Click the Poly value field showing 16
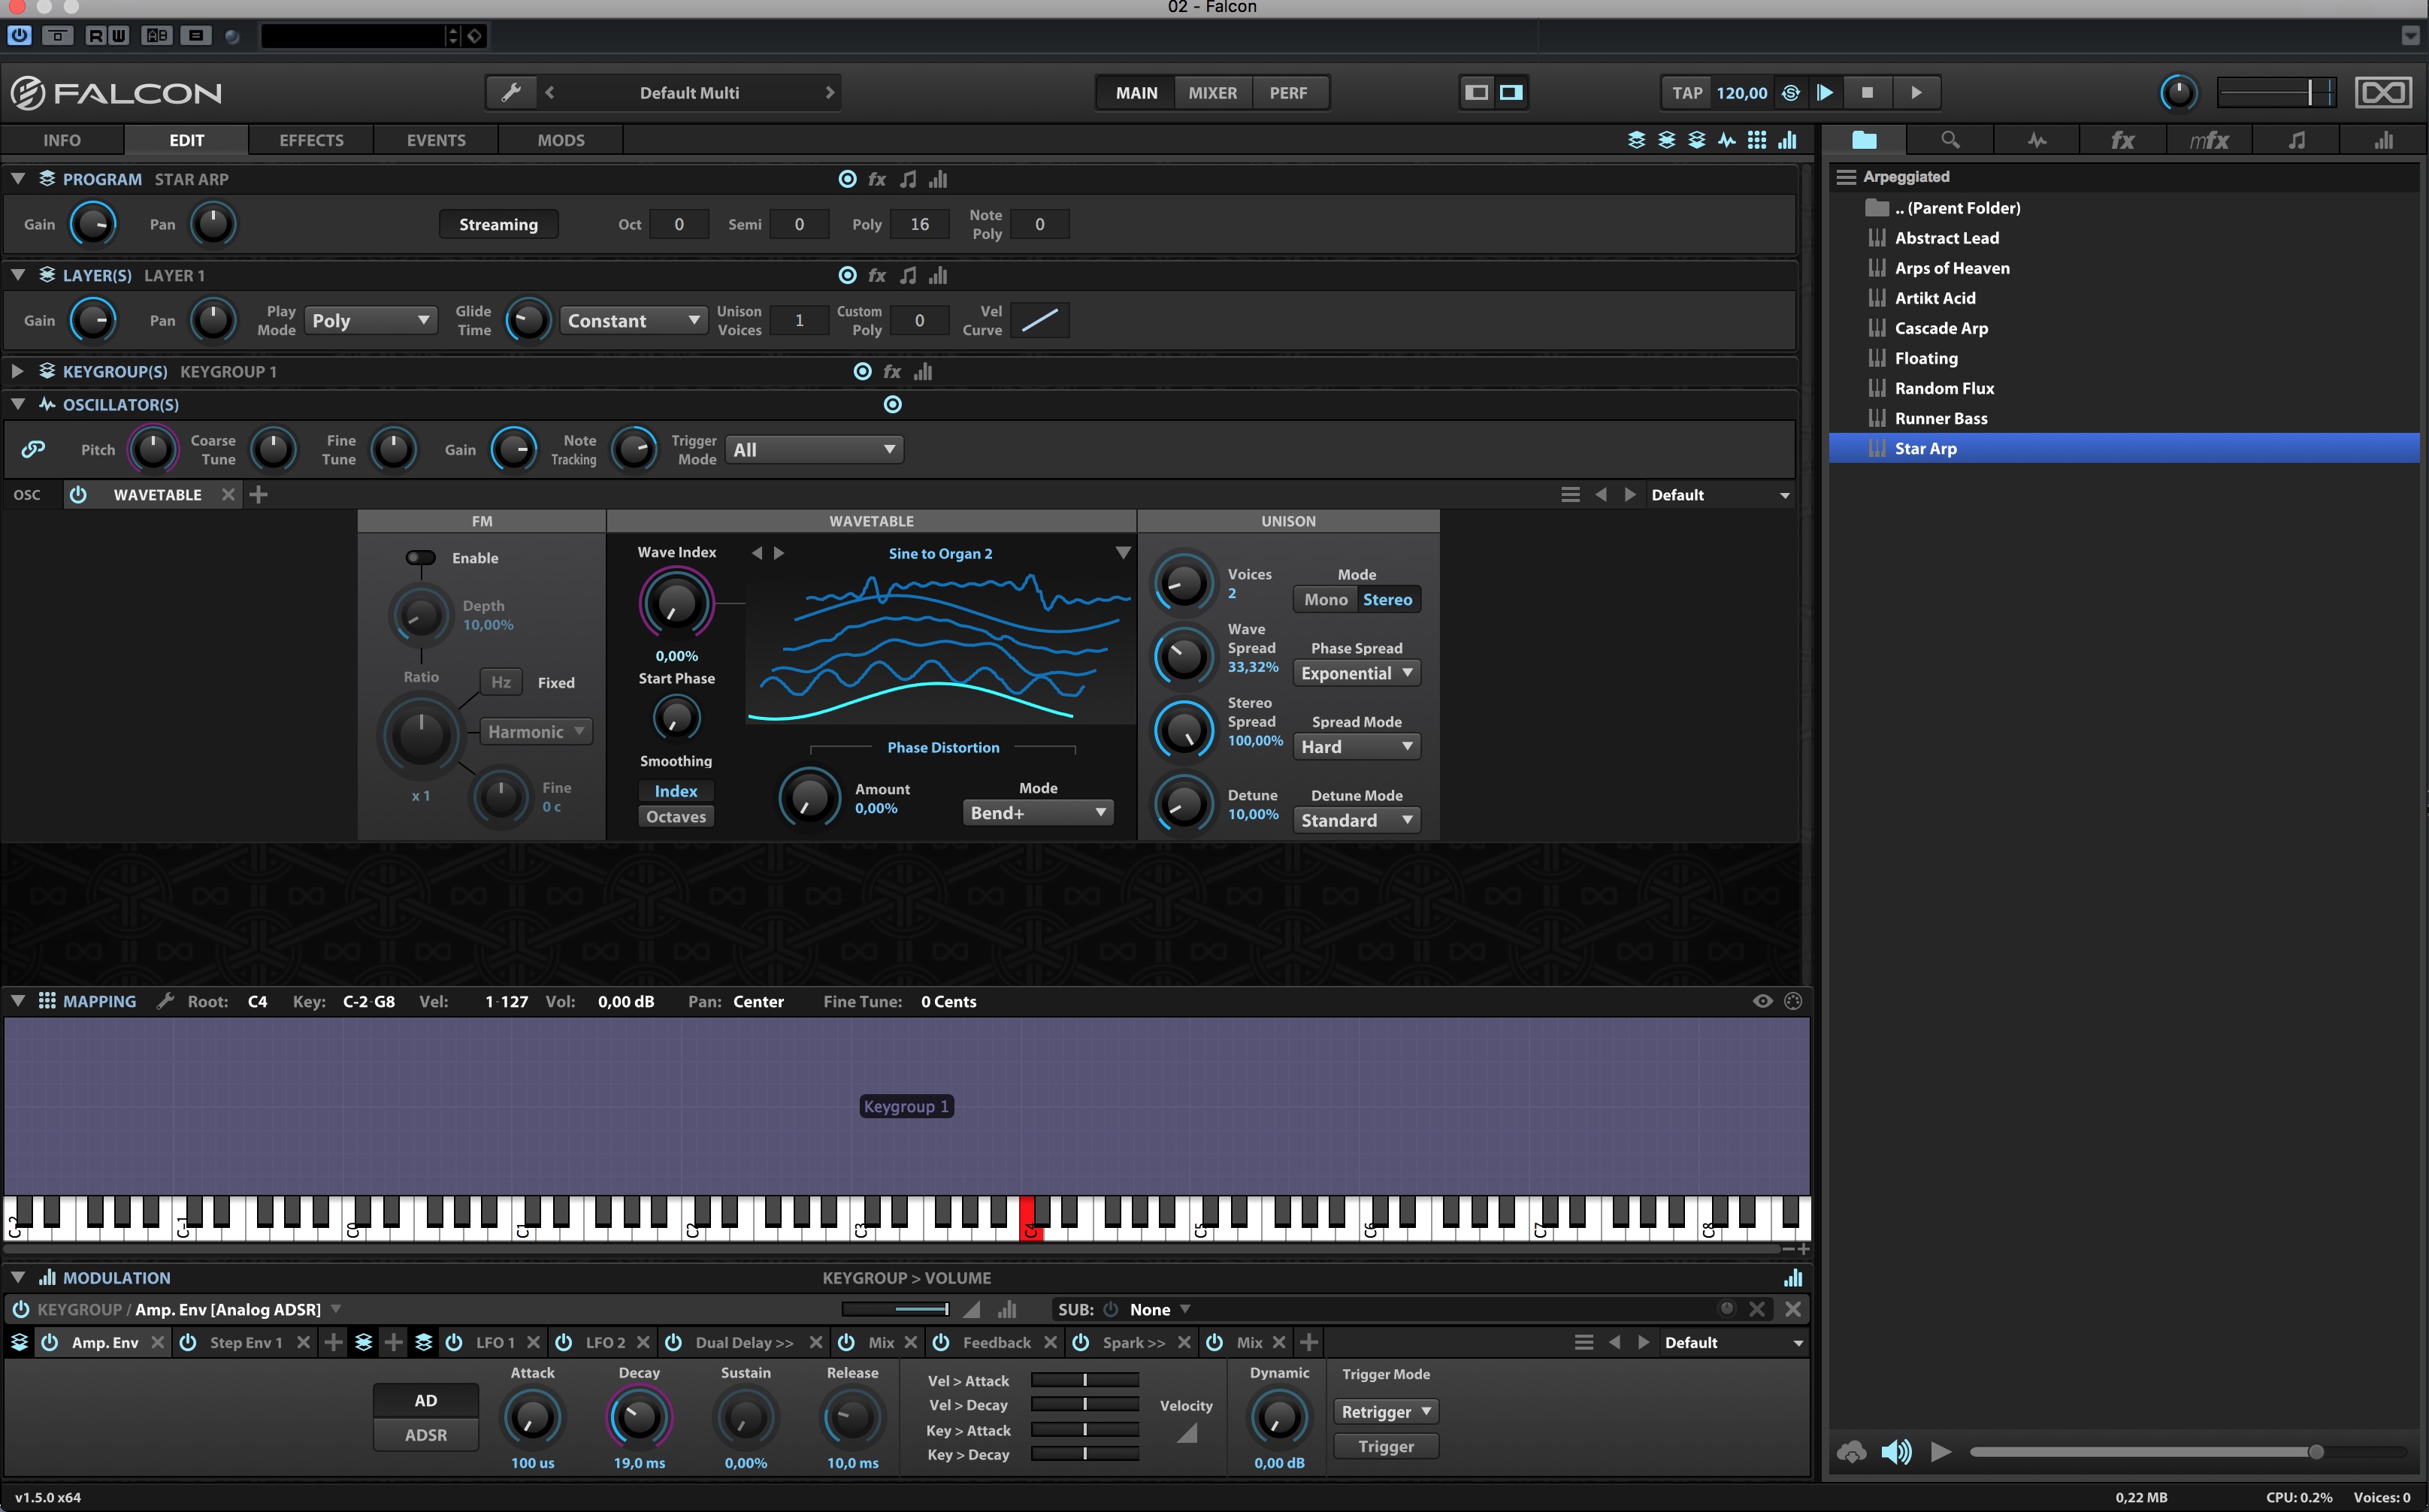2429x1512 pixels. click(919, 225)
